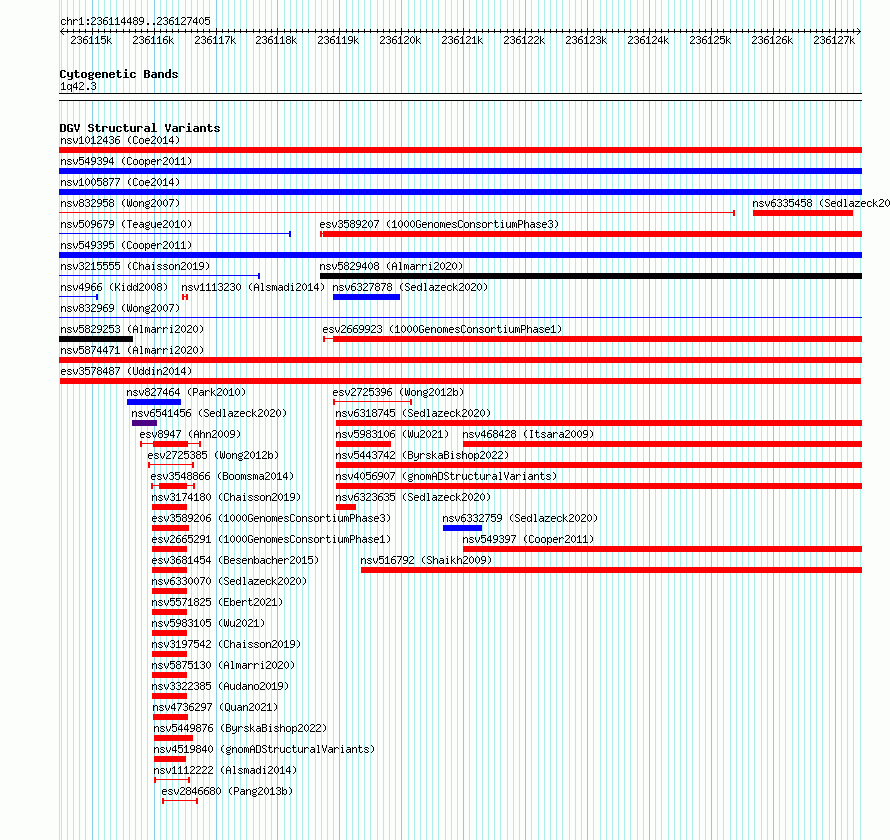The image size is (890, 840).
Task: Select nsv5829253 (Almarri2020) label
Action: click(x=132, y=329)
